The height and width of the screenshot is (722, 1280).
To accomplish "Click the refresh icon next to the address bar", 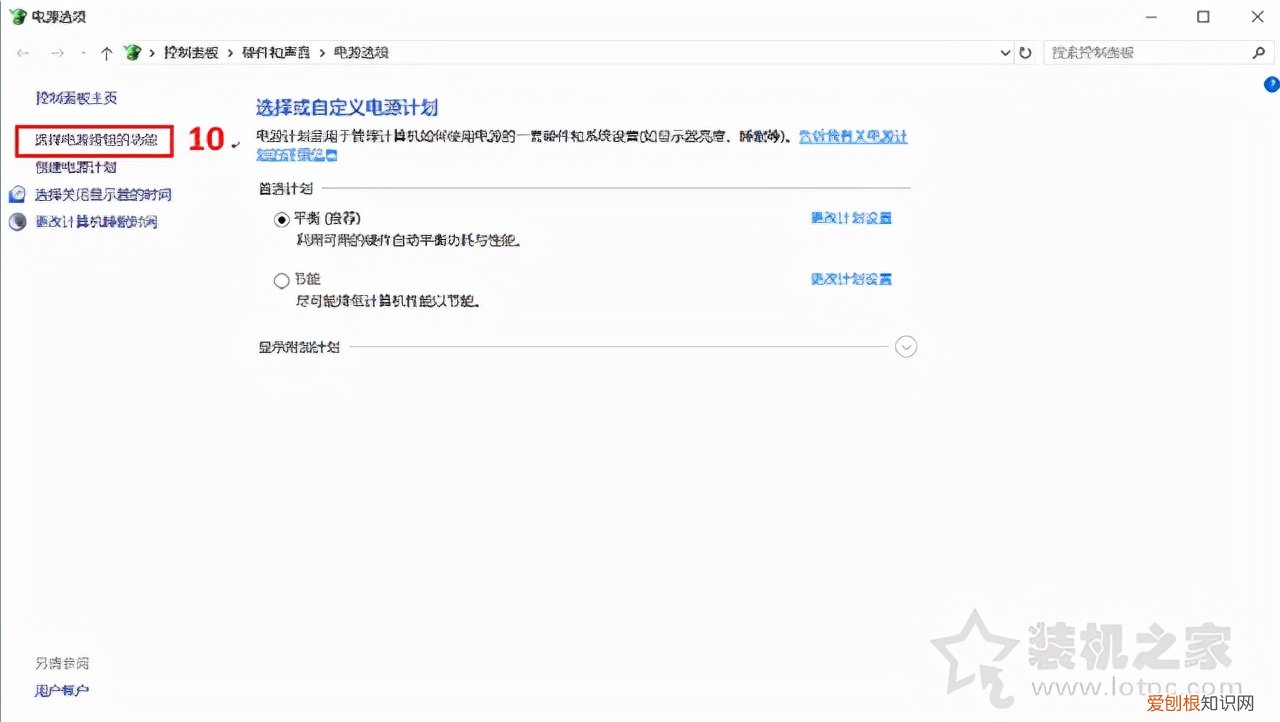I will 1026,52.
